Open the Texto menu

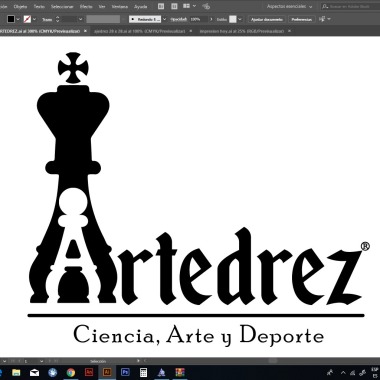(x=39, y=7)
